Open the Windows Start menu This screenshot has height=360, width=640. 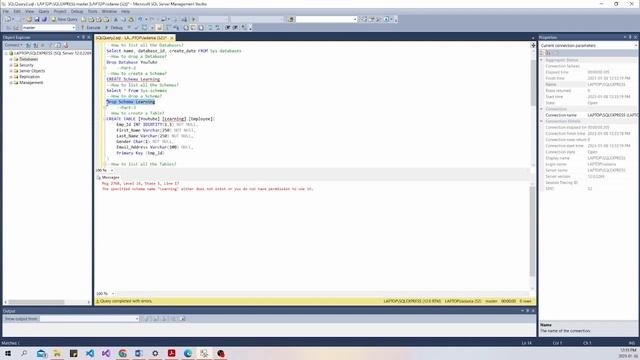(8, 353)
